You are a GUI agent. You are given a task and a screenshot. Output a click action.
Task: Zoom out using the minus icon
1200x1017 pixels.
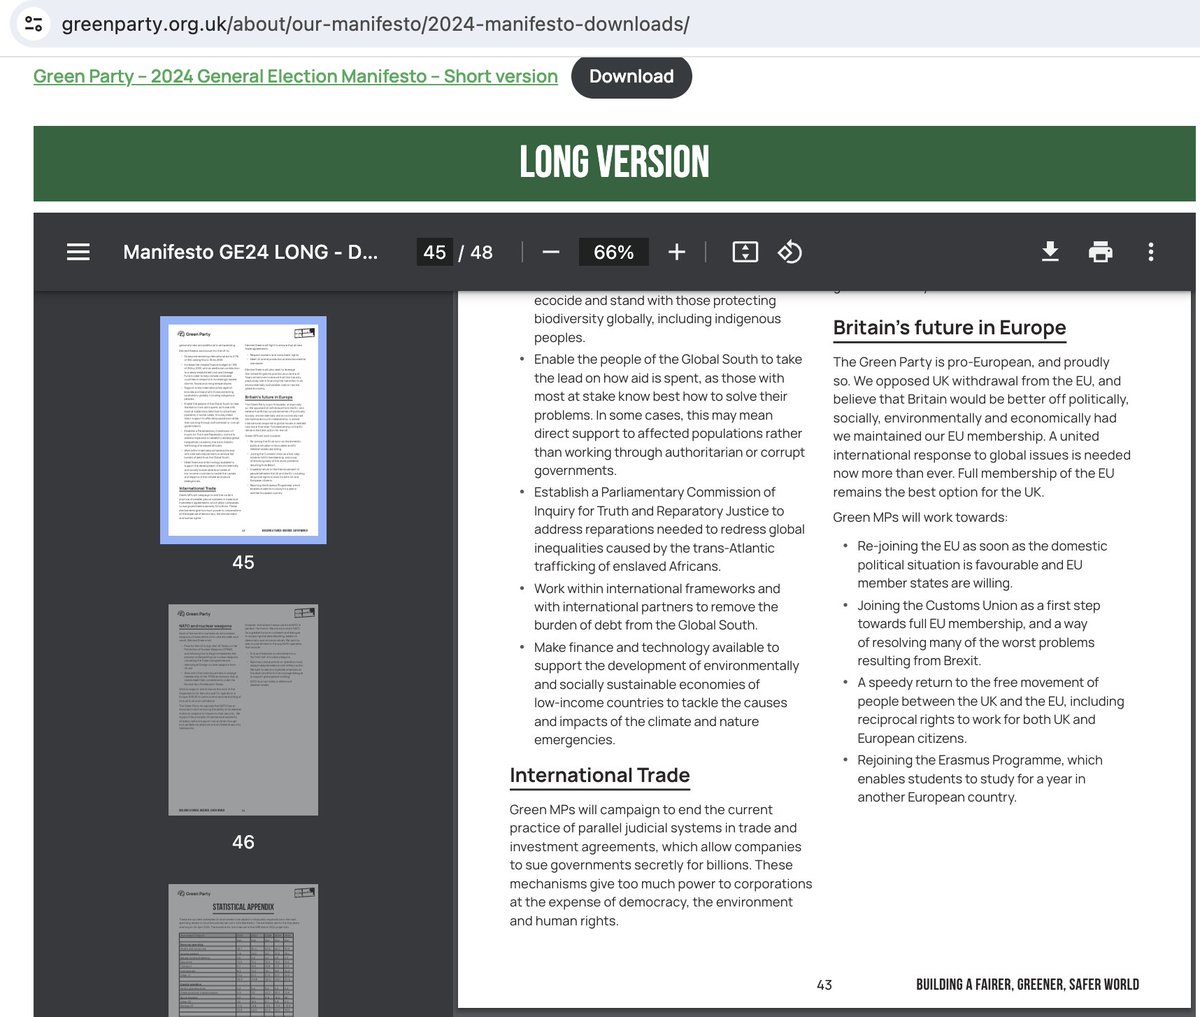pyautogui.click(x=550, y=252)
